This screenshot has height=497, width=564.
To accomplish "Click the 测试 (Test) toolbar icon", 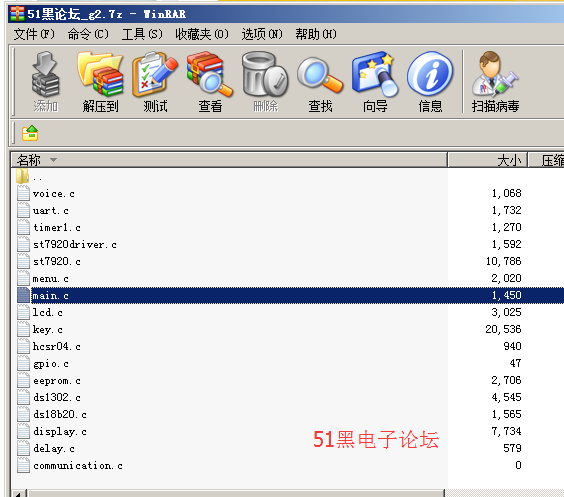I will tap(155, 82).
